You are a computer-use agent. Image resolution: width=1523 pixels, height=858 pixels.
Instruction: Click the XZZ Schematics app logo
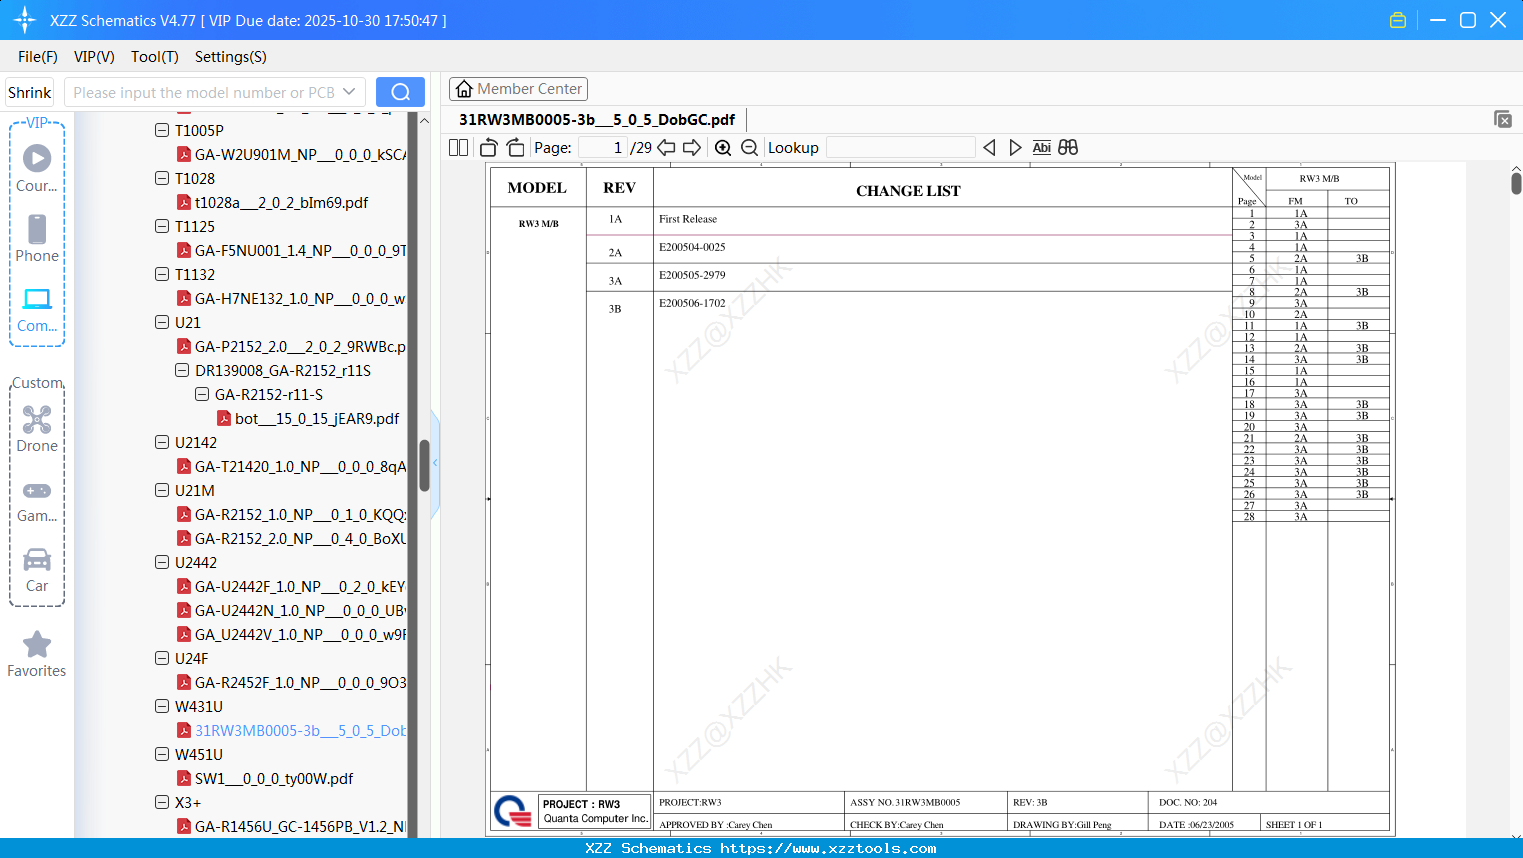[x=25, y=20]
